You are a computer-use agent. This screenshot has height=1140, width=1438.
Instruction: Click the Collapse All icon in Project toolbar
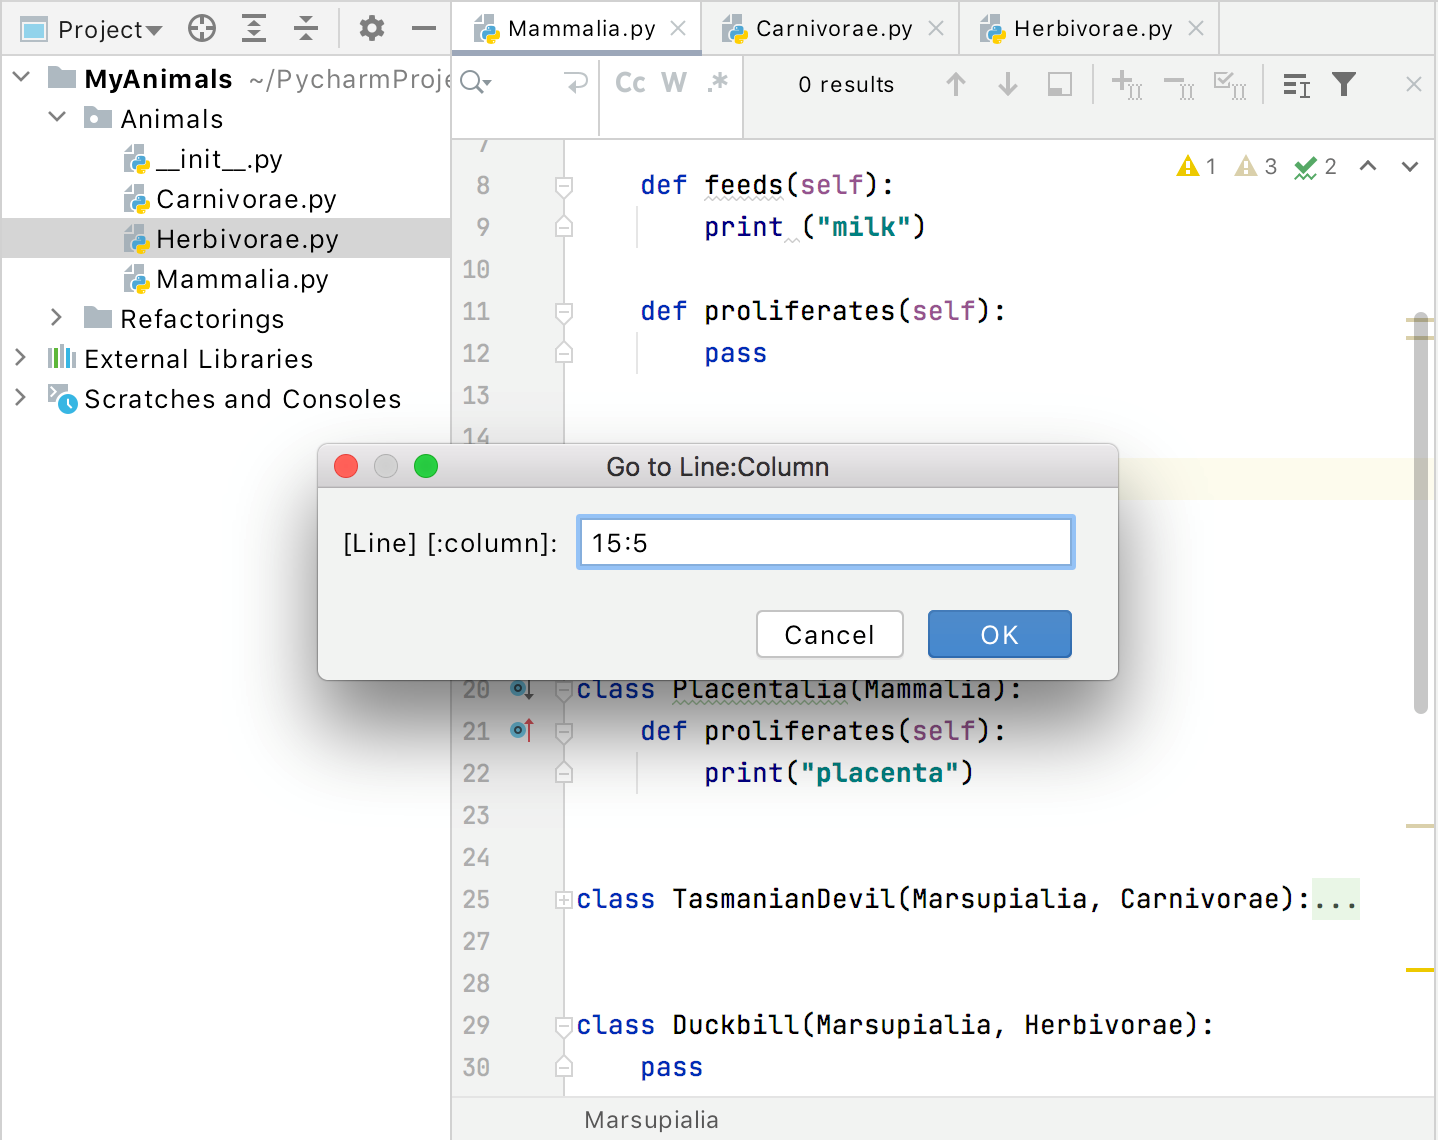306,29
